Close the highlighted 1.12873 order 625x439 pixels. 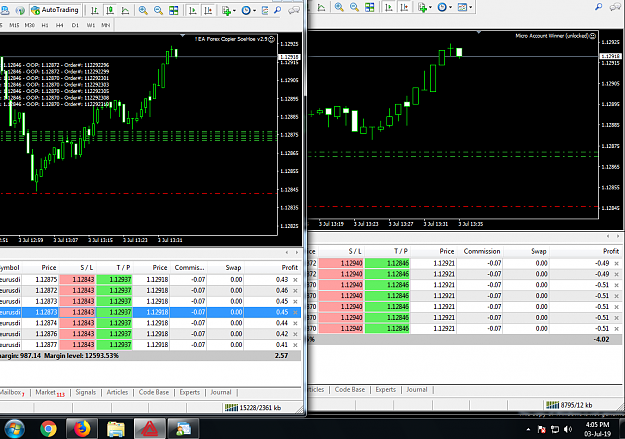point(295,313)
